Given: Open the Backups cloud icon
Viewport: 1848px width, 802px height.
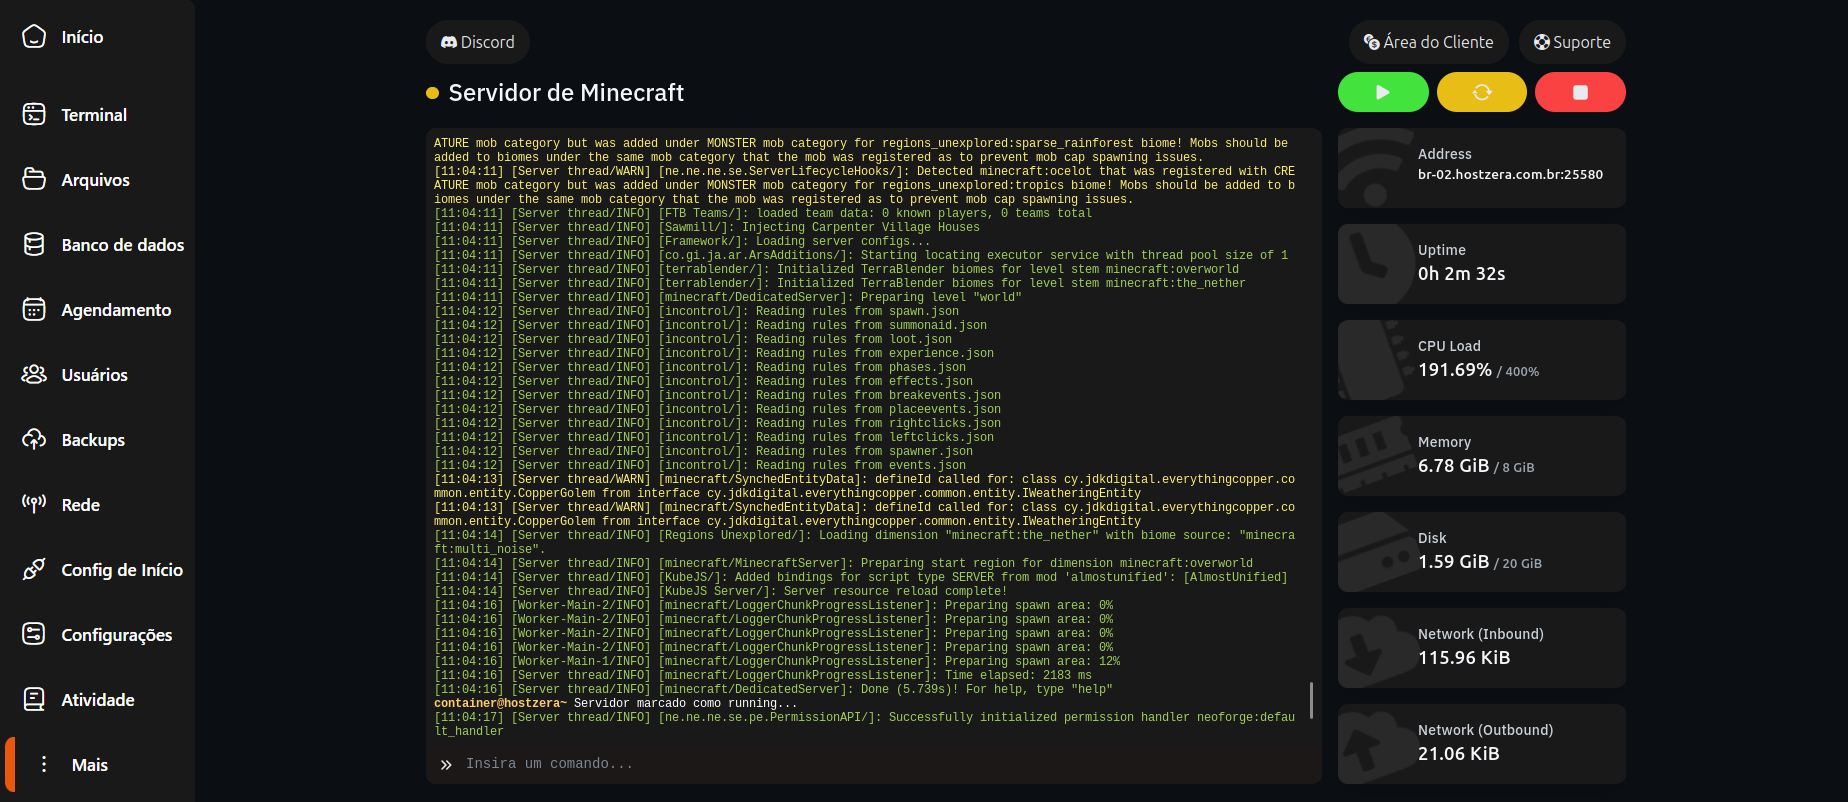Looking at the screenshot, I should [x=34, y=439].
